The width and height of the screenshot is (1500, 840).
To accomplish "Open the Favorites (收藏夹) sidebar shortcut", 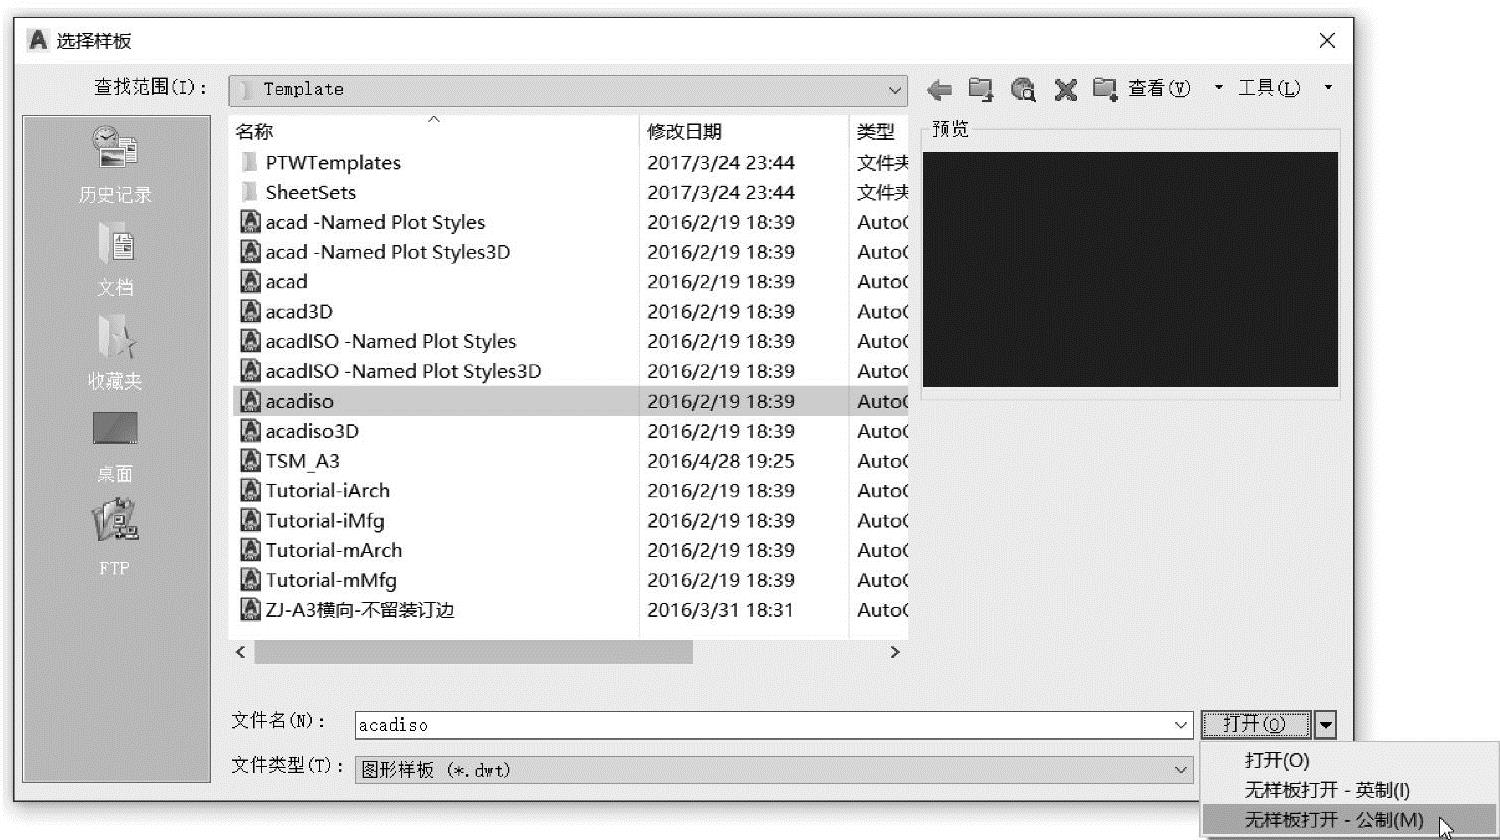I will [x=115, y=352].
